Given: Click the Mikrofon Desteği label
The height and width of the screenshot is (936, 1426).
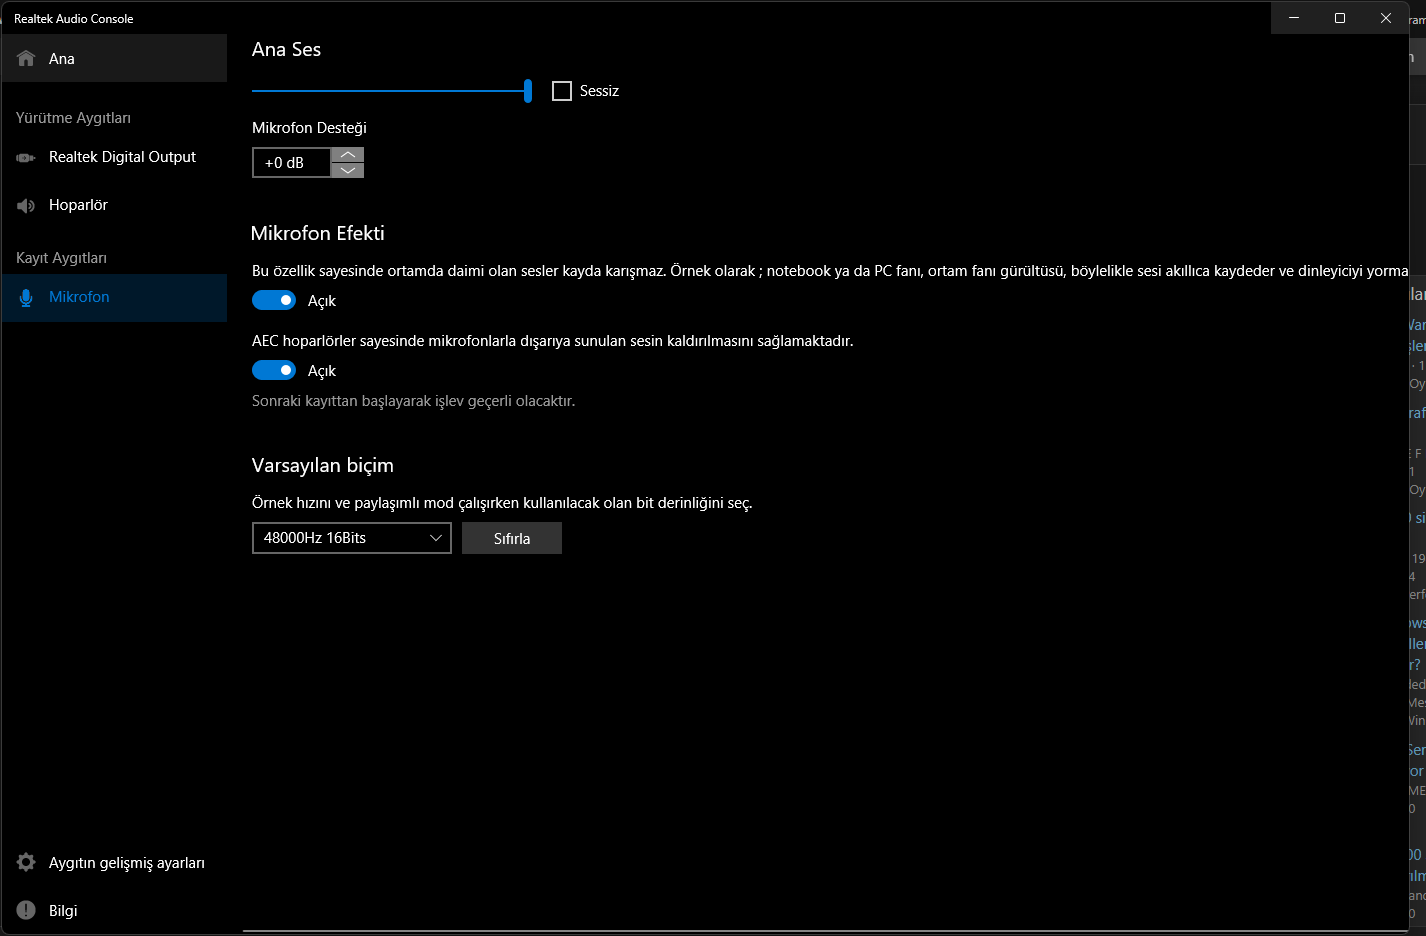Looking at the screenshot, I should (309, 128).
